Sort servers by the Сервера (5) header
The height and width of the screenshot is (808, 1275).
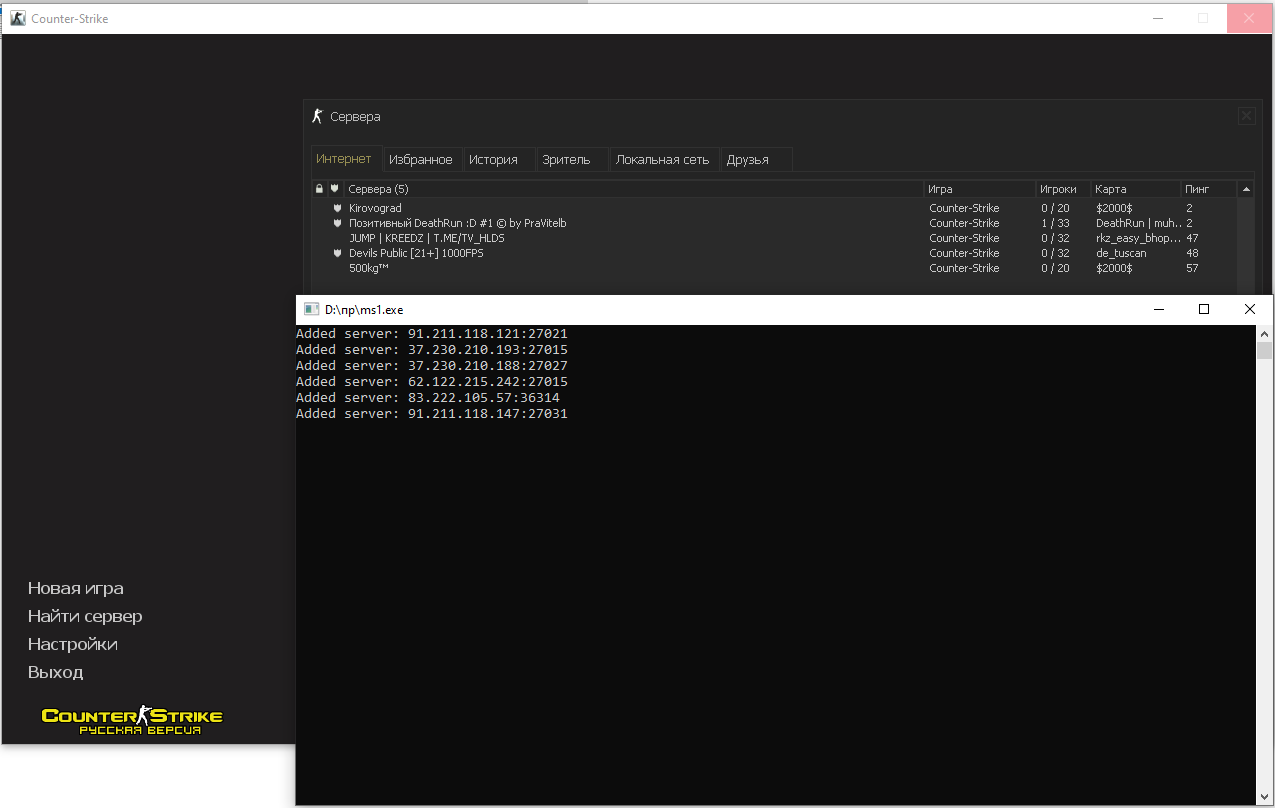634,189
